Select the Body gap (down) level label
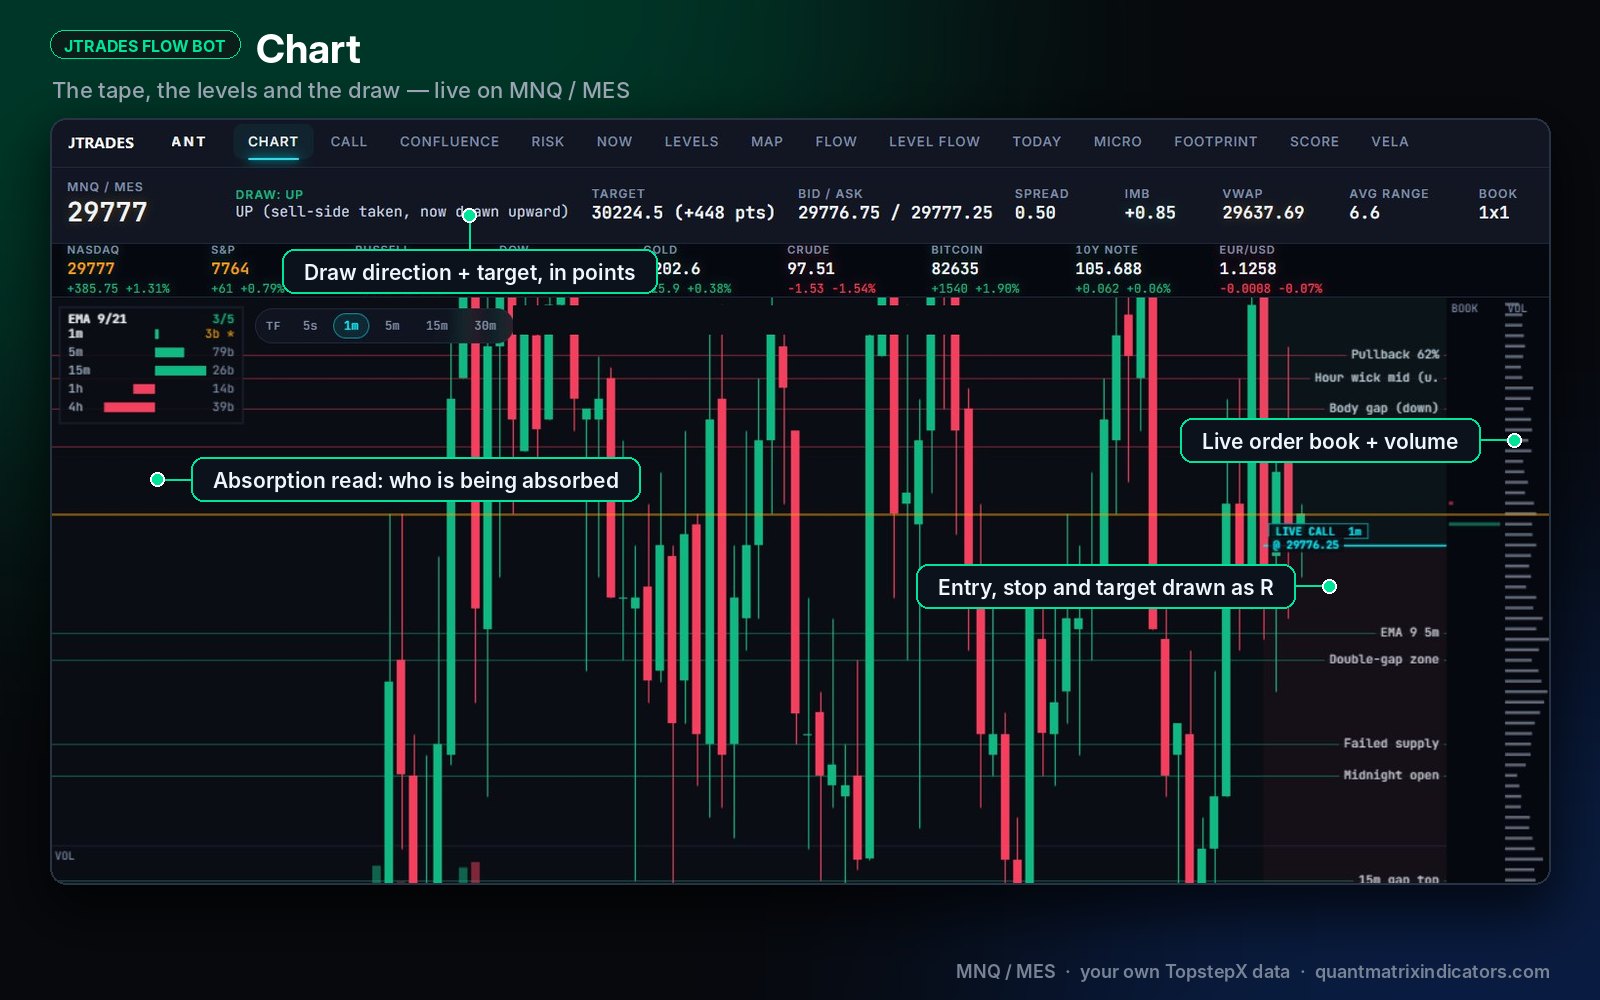The width and height of the screenshot is (1600, 1000). [x=1384, y=408]
